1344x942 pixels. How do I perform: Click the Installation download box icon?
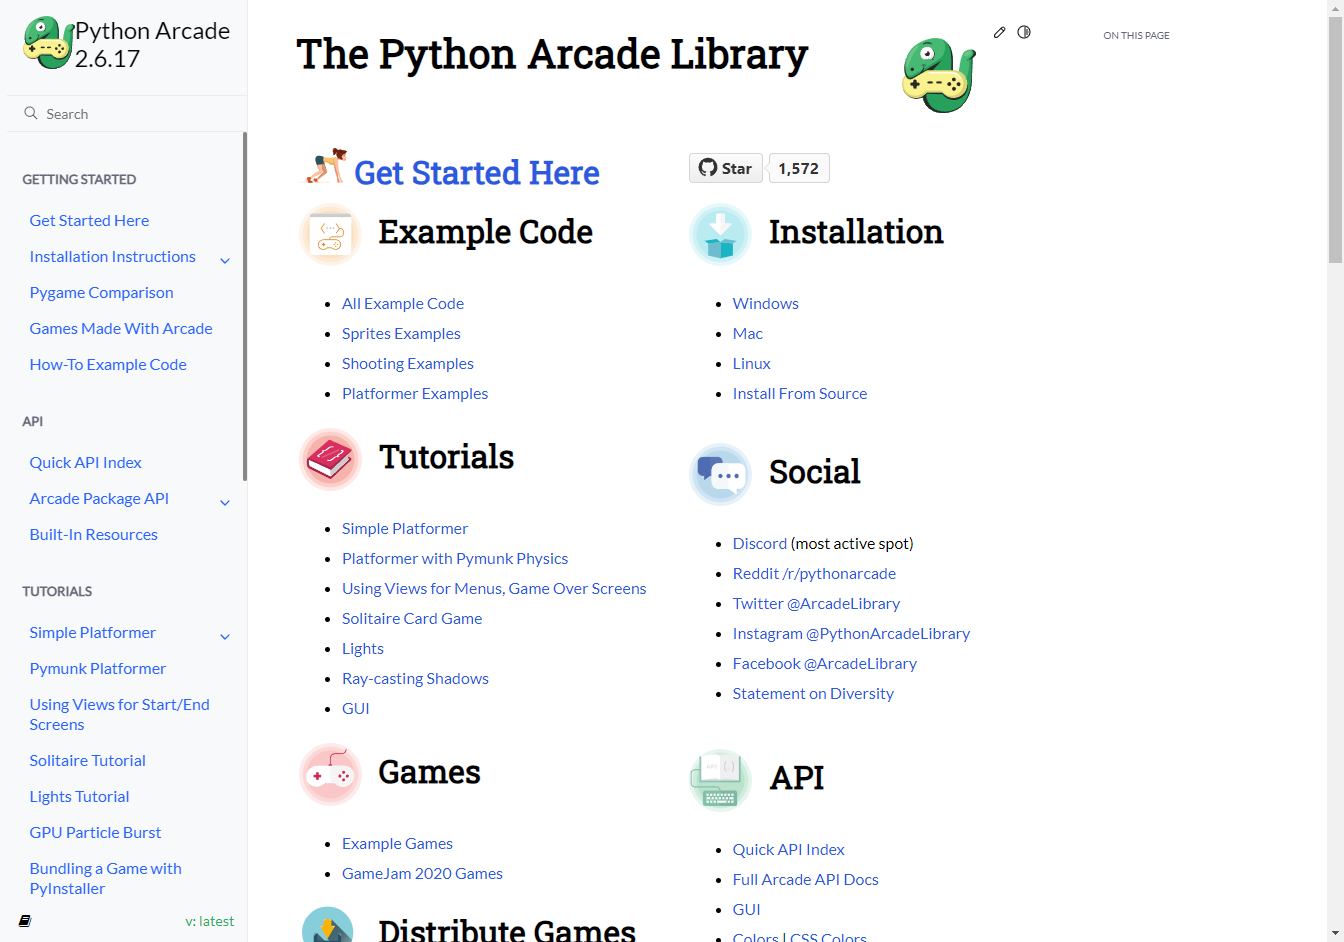(720, 234)
